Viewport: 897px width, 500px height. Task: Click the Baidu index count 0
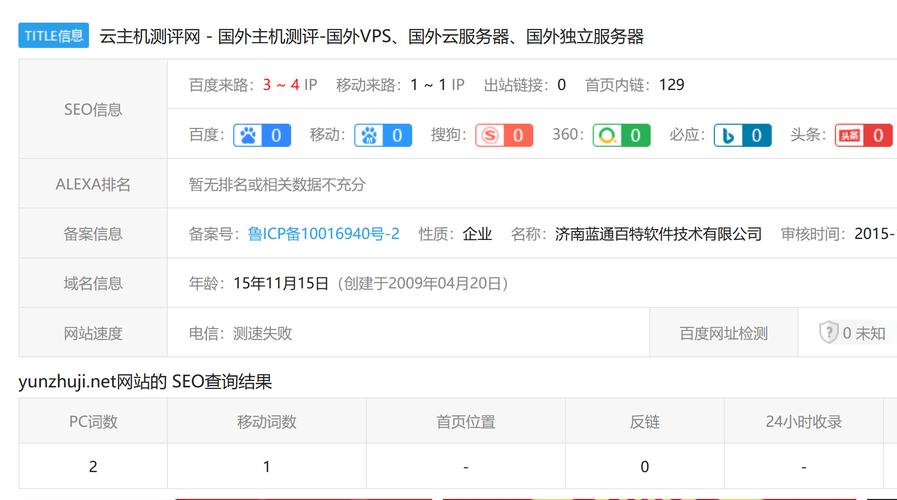276,136
